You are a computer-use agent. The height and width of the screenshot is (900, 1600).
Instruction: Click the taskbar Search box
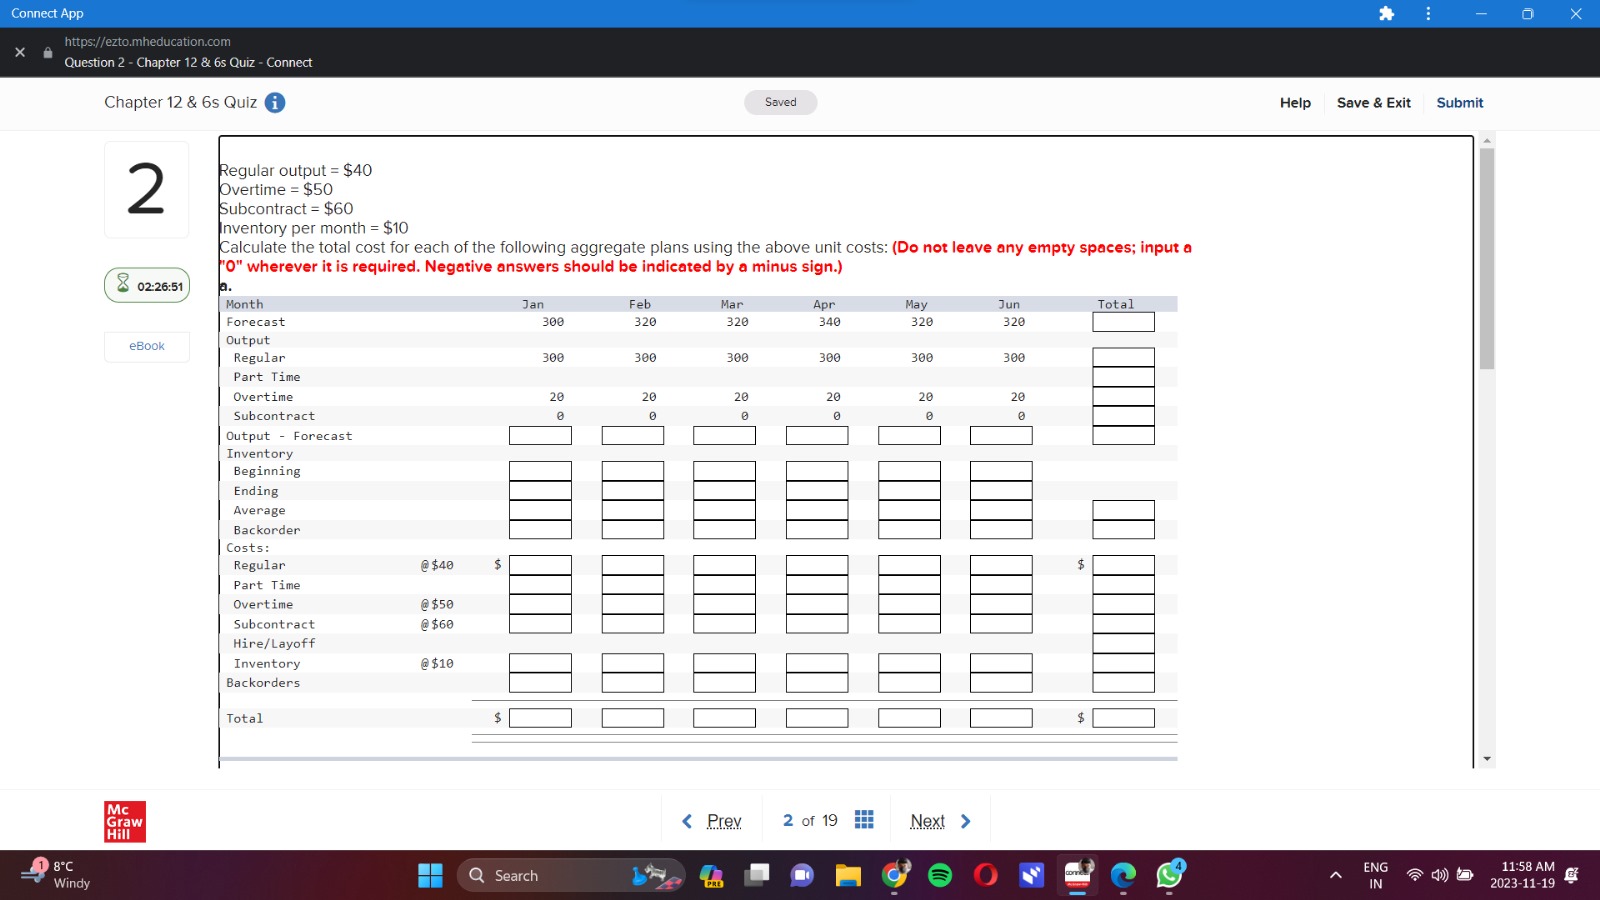tap(571, 876)
